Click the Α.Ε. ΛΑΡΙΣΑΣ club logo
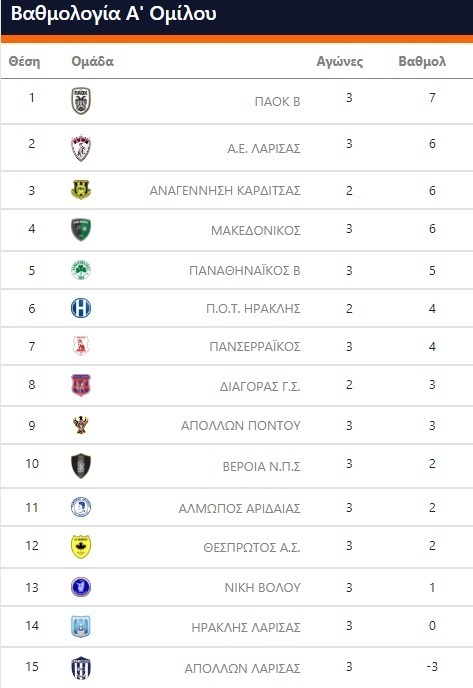Screen dimensions: 473x688 [x=81, y=148]
